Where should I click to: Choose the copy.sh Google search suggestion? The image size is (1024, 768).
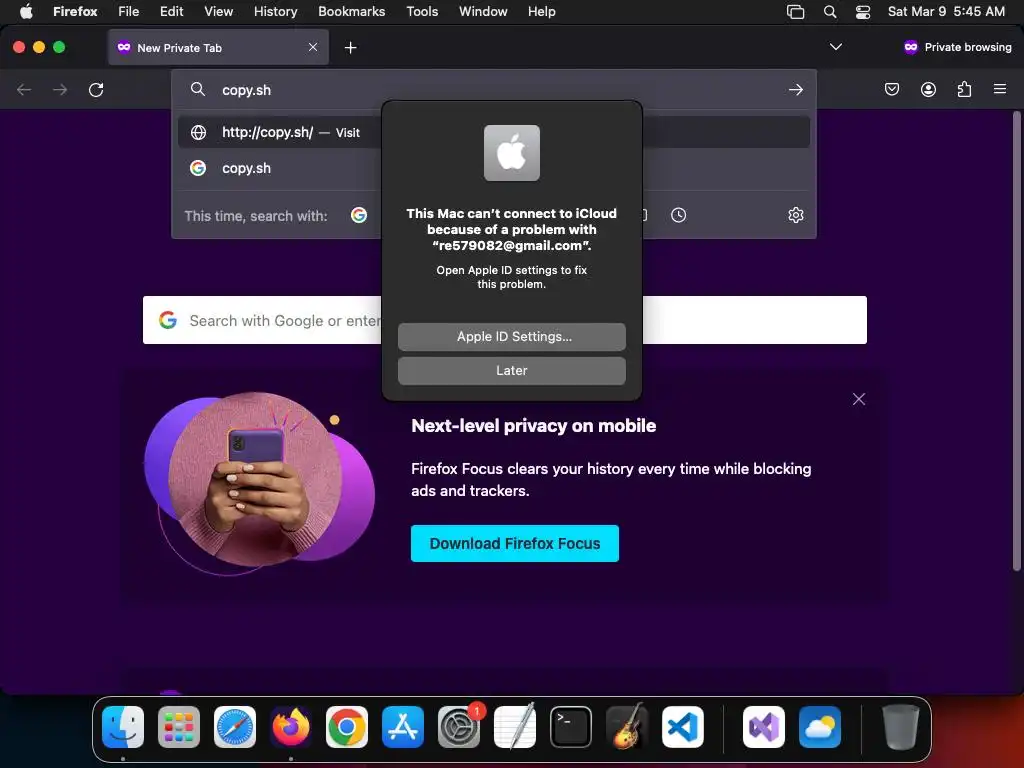(494, 168)
